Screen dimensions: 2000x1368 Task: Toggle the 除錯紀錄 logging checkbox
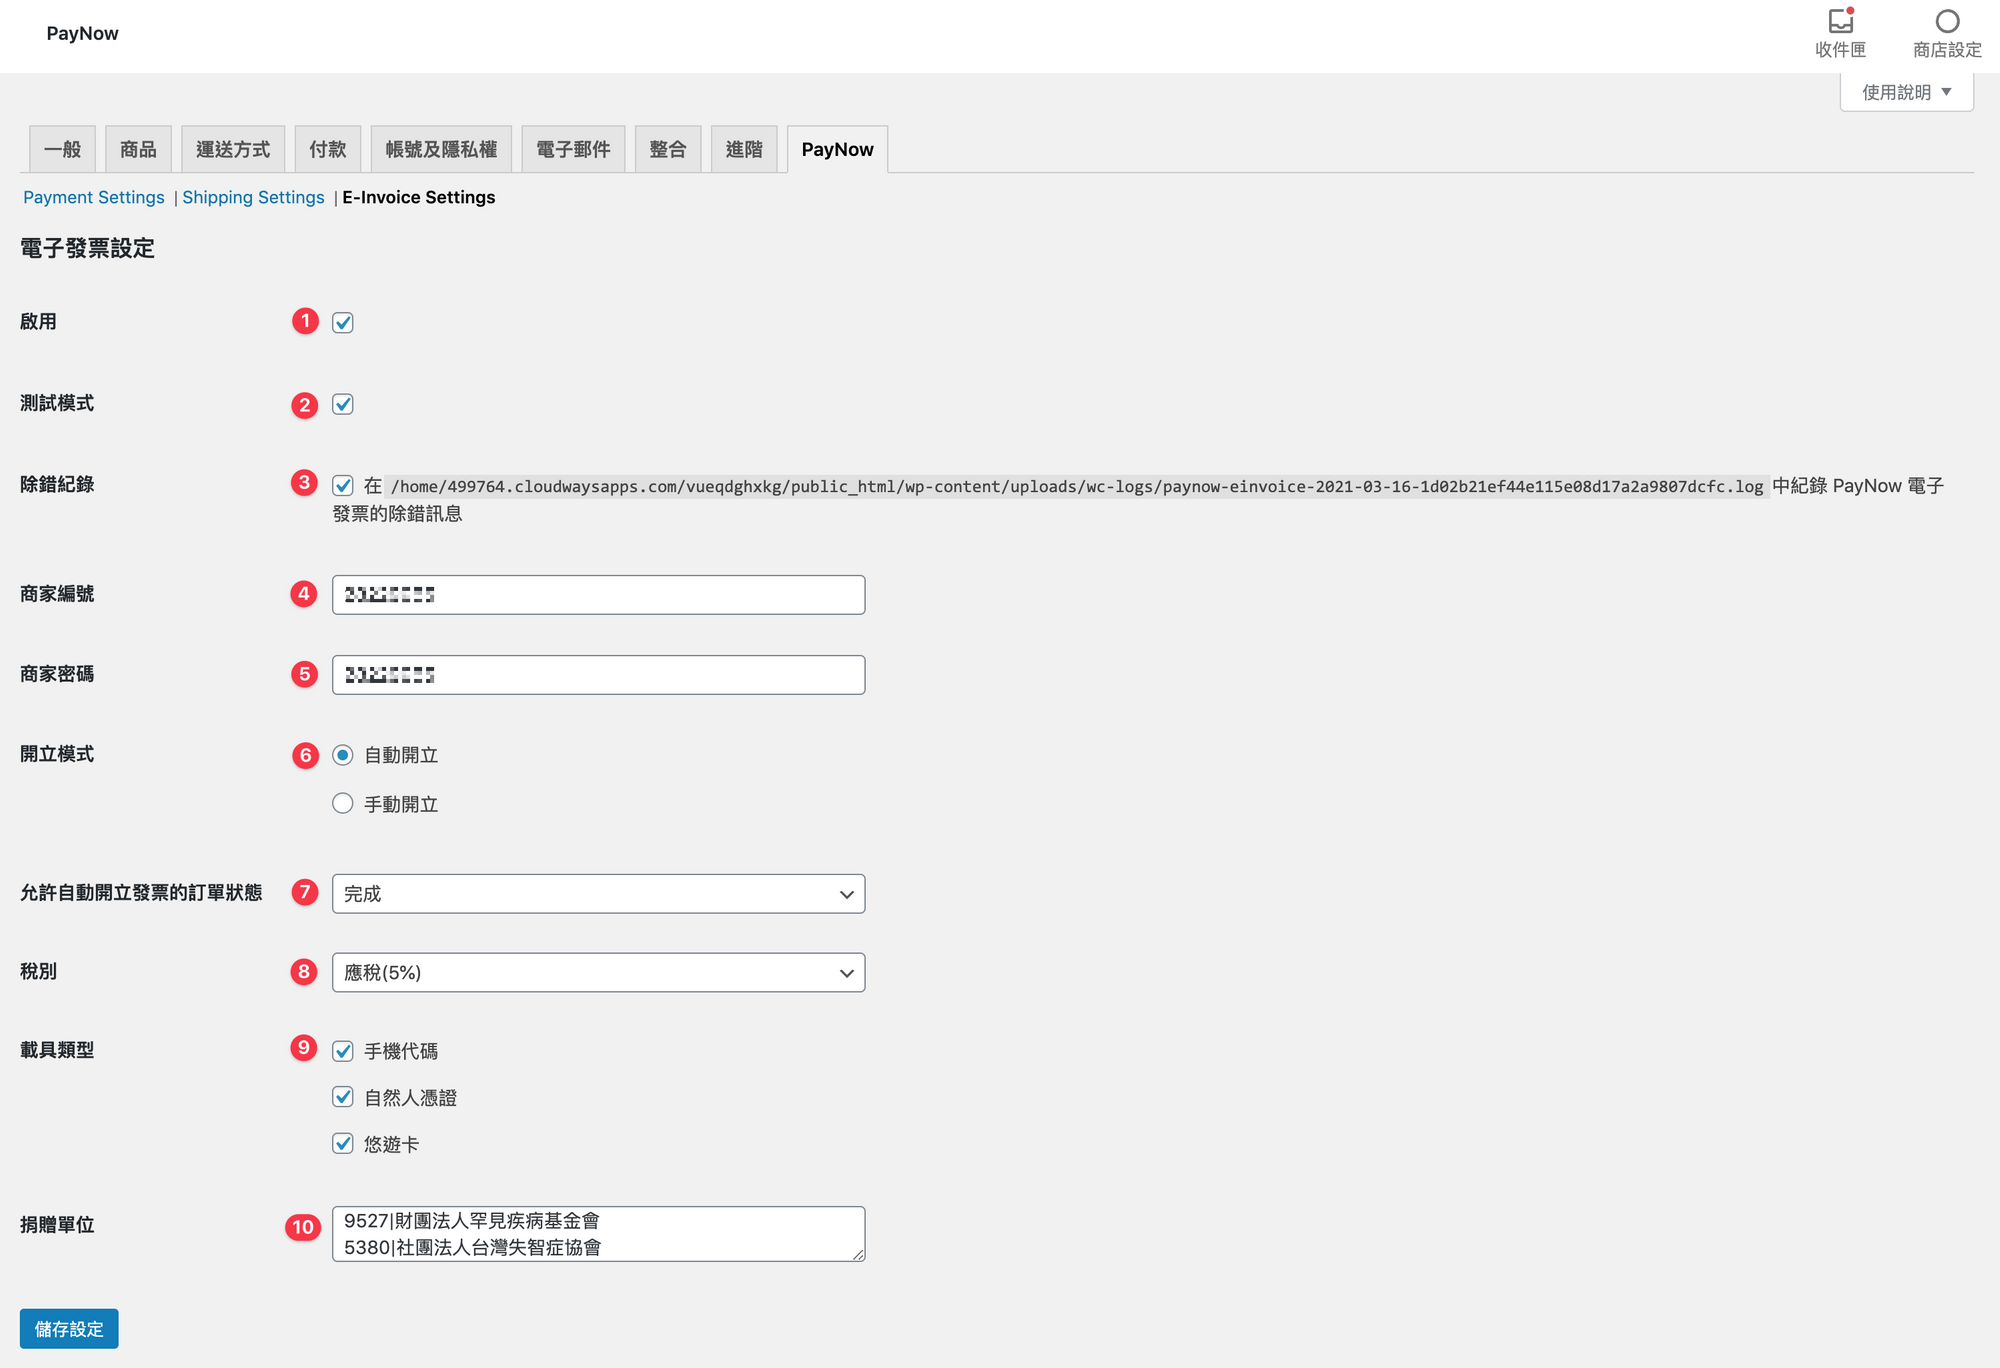click(x=343, y=486)
